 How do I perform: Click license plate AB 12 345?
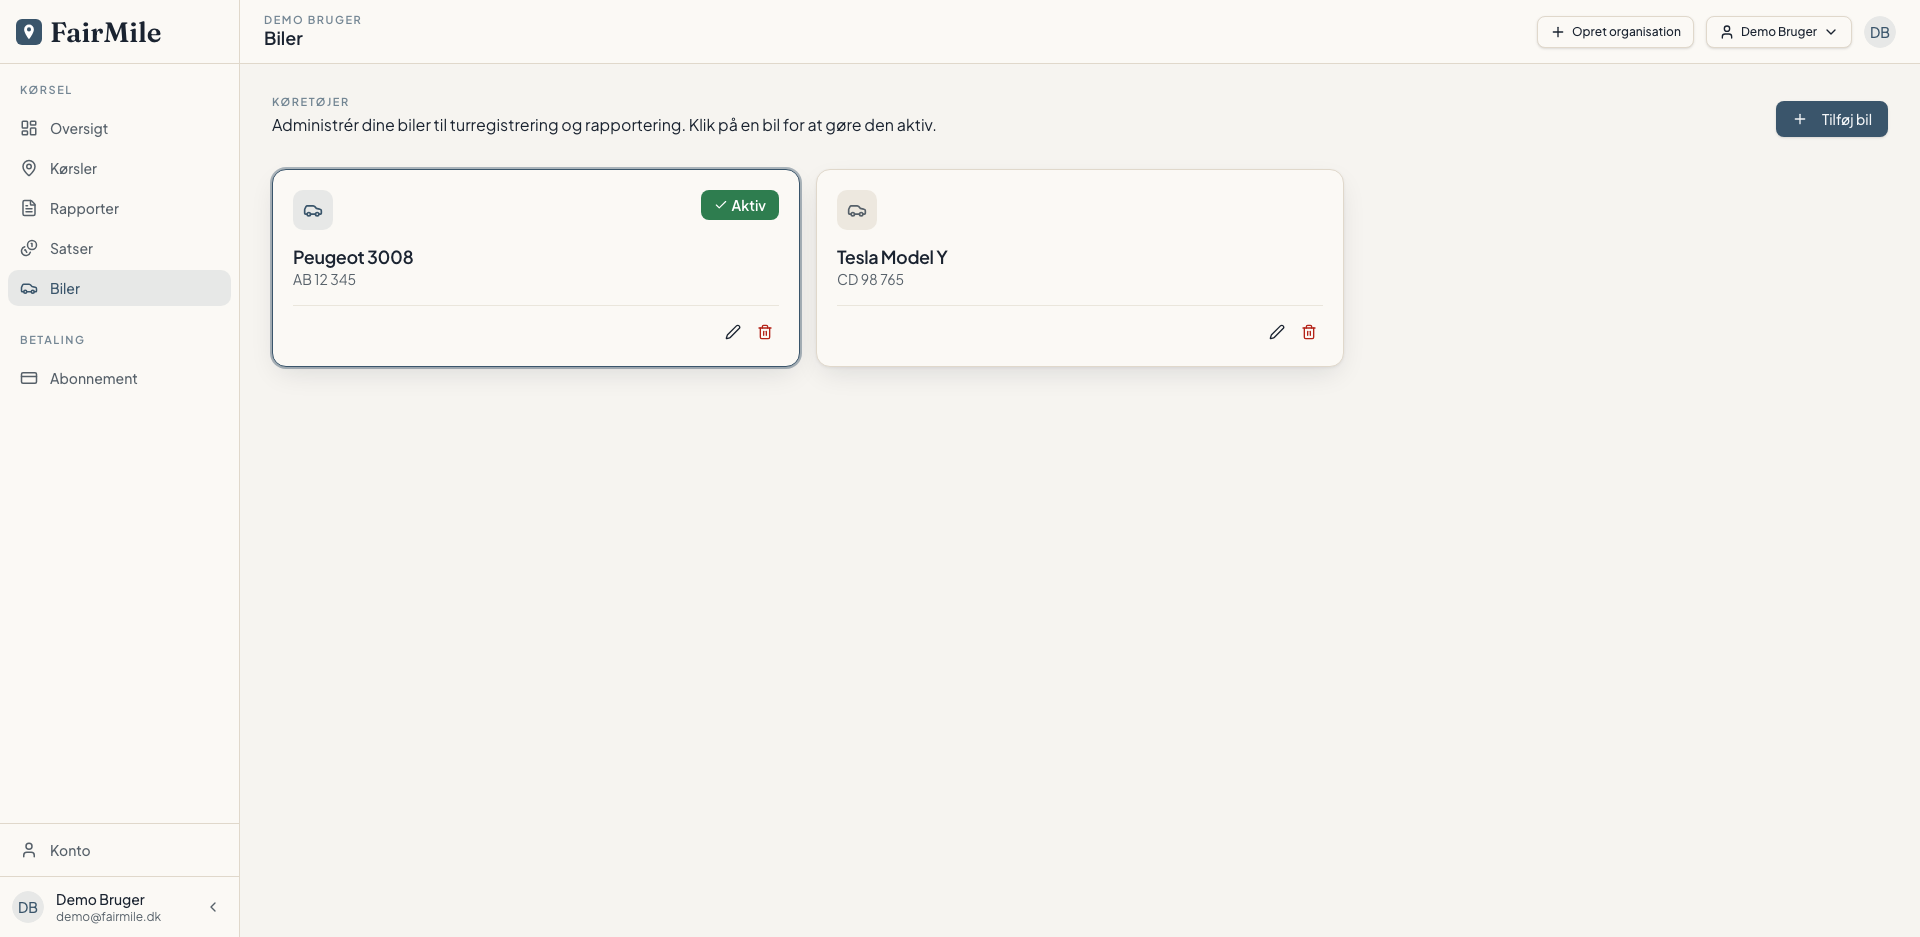(324, 280)
